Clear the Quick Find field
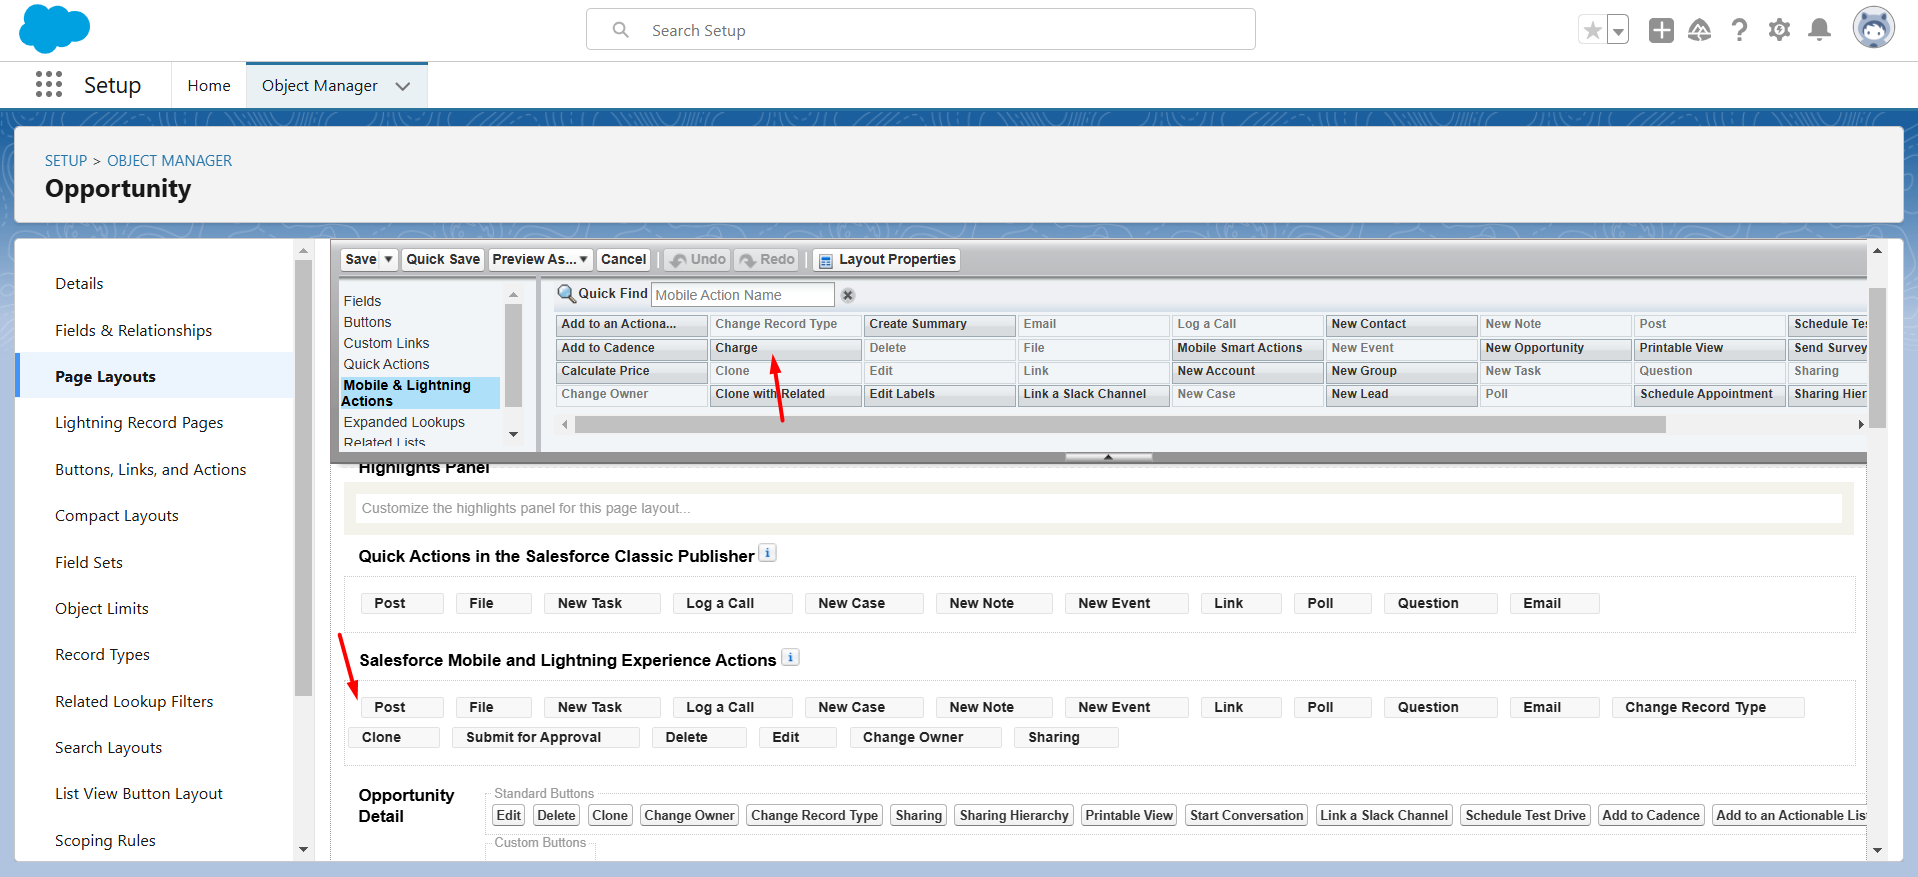This screenshot has width=1918, height=877. tap(848, 295)
